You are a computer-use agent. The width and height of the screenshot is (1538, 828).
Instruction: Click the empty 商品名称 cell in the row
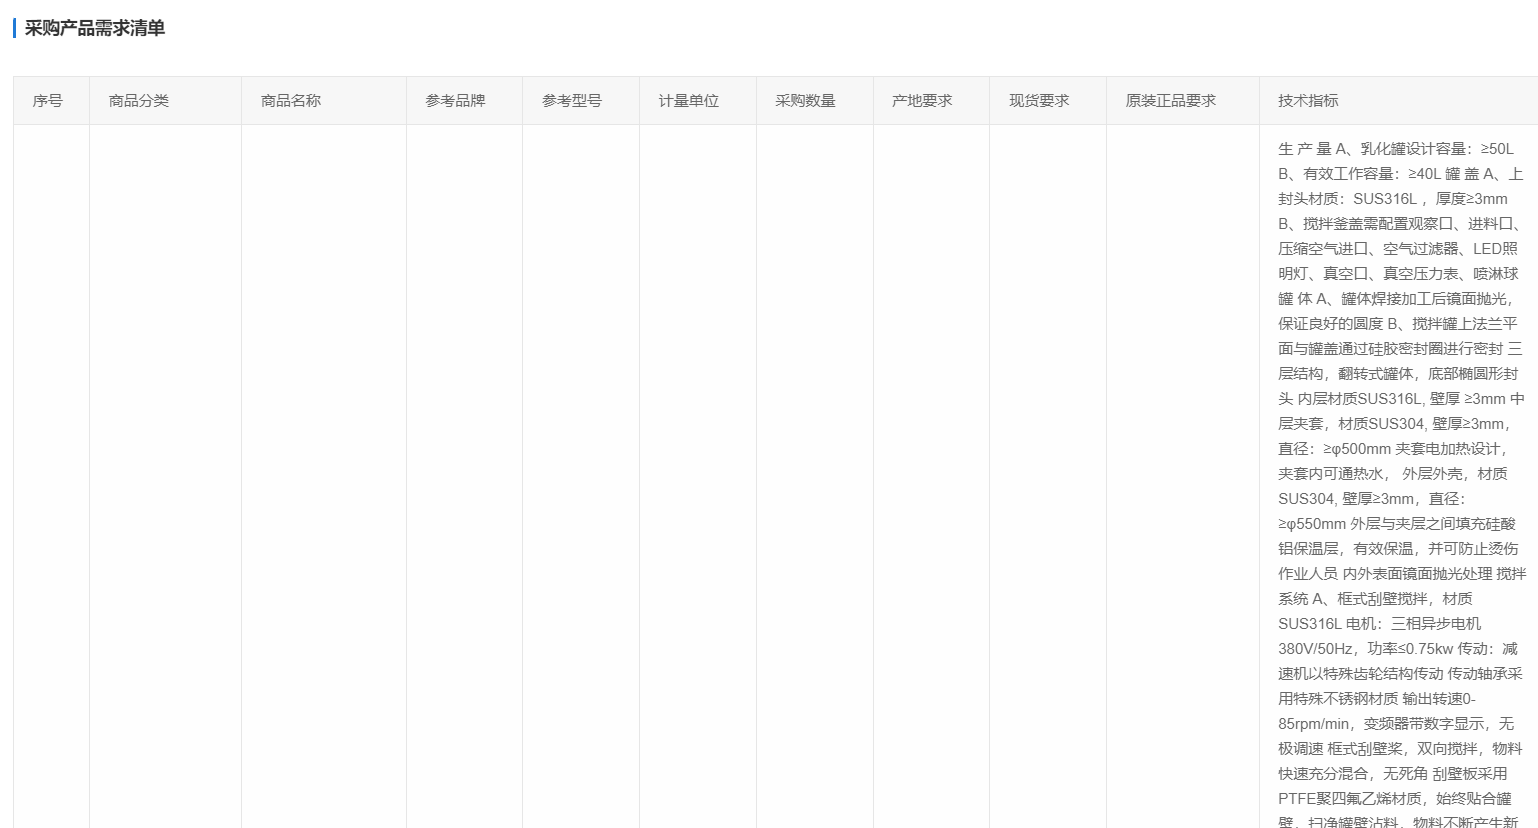323,476
